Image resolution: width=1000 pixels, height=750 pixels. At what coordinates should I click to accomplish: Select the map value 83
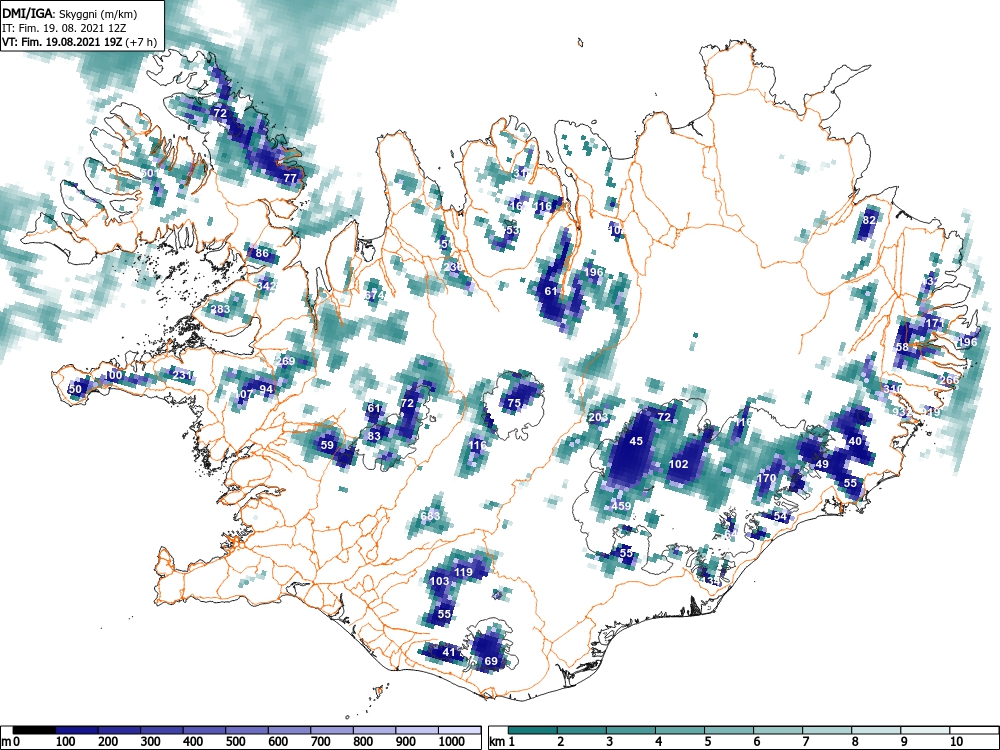(374, 436)
